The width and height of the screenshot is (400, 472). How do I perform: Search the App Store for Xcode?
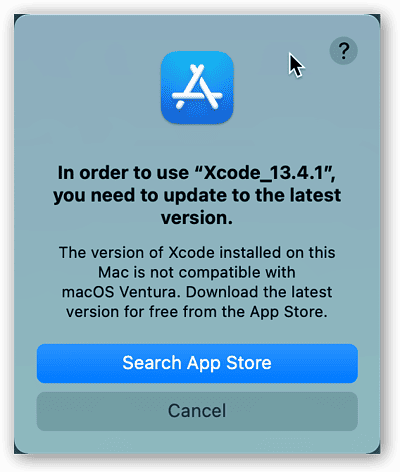tap(197, 363)
